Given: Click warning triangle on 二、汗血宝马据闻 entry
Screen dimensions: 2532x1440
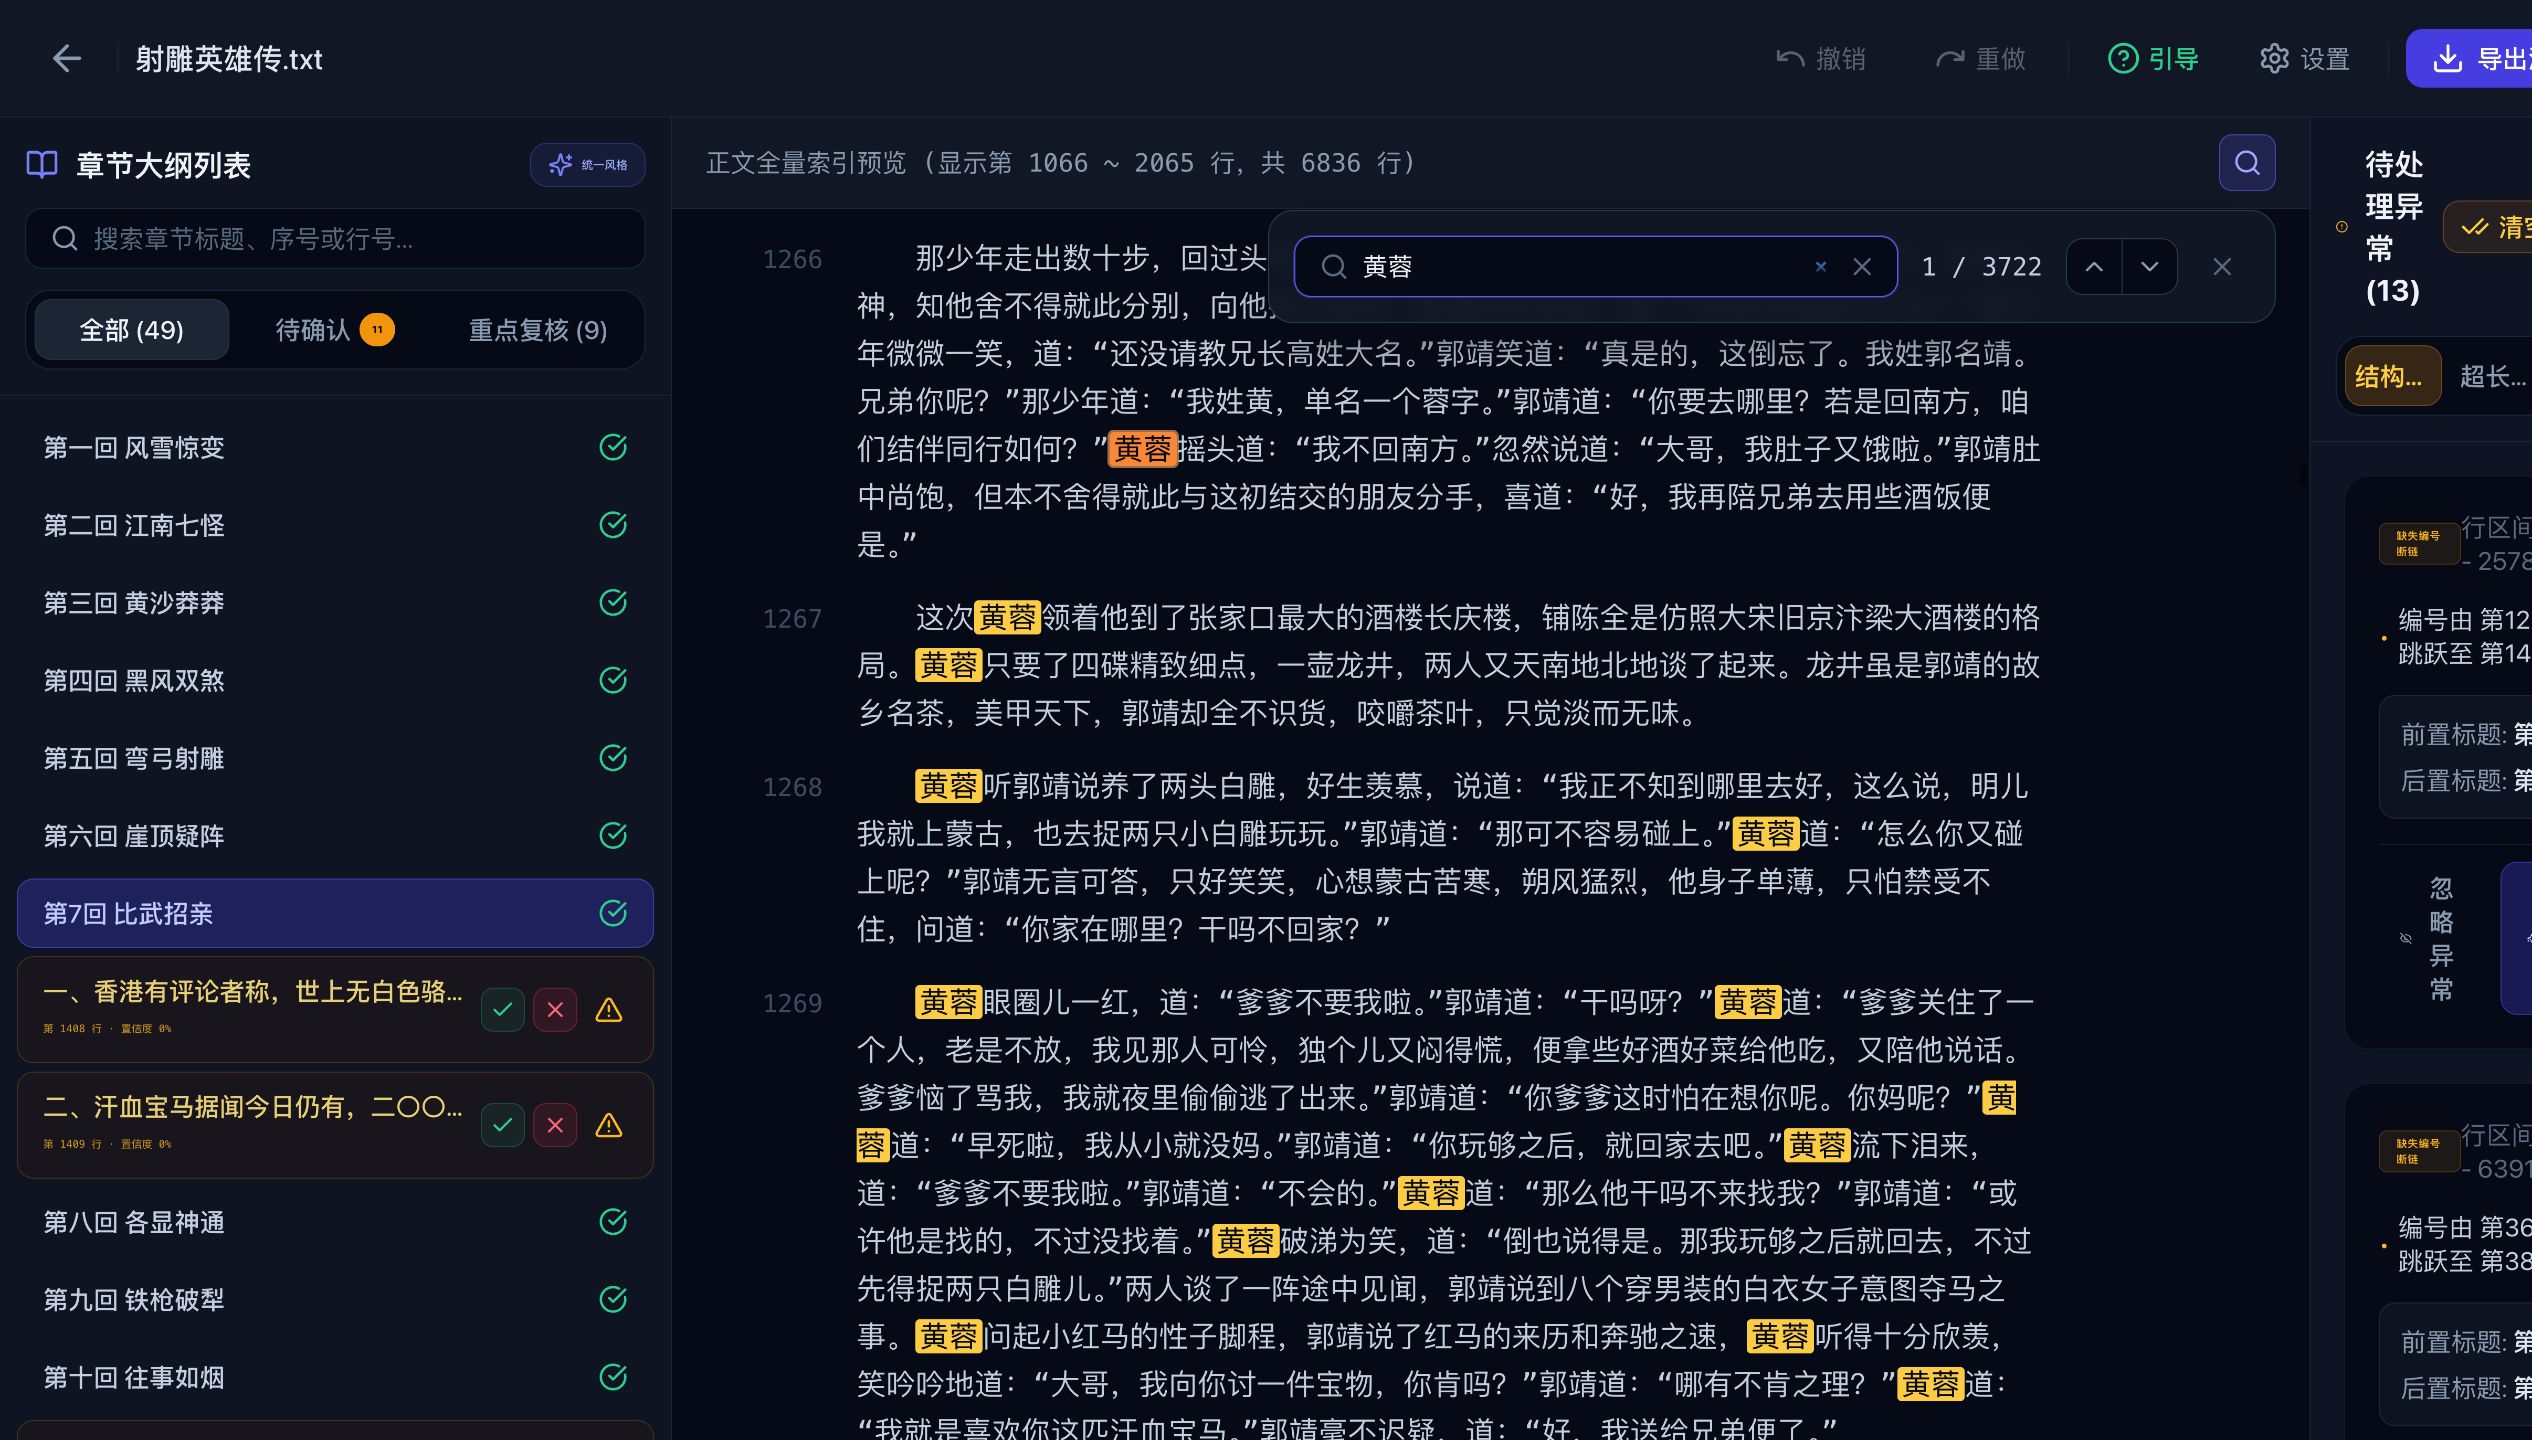Looking at the screenshot, I should 609,1125.
